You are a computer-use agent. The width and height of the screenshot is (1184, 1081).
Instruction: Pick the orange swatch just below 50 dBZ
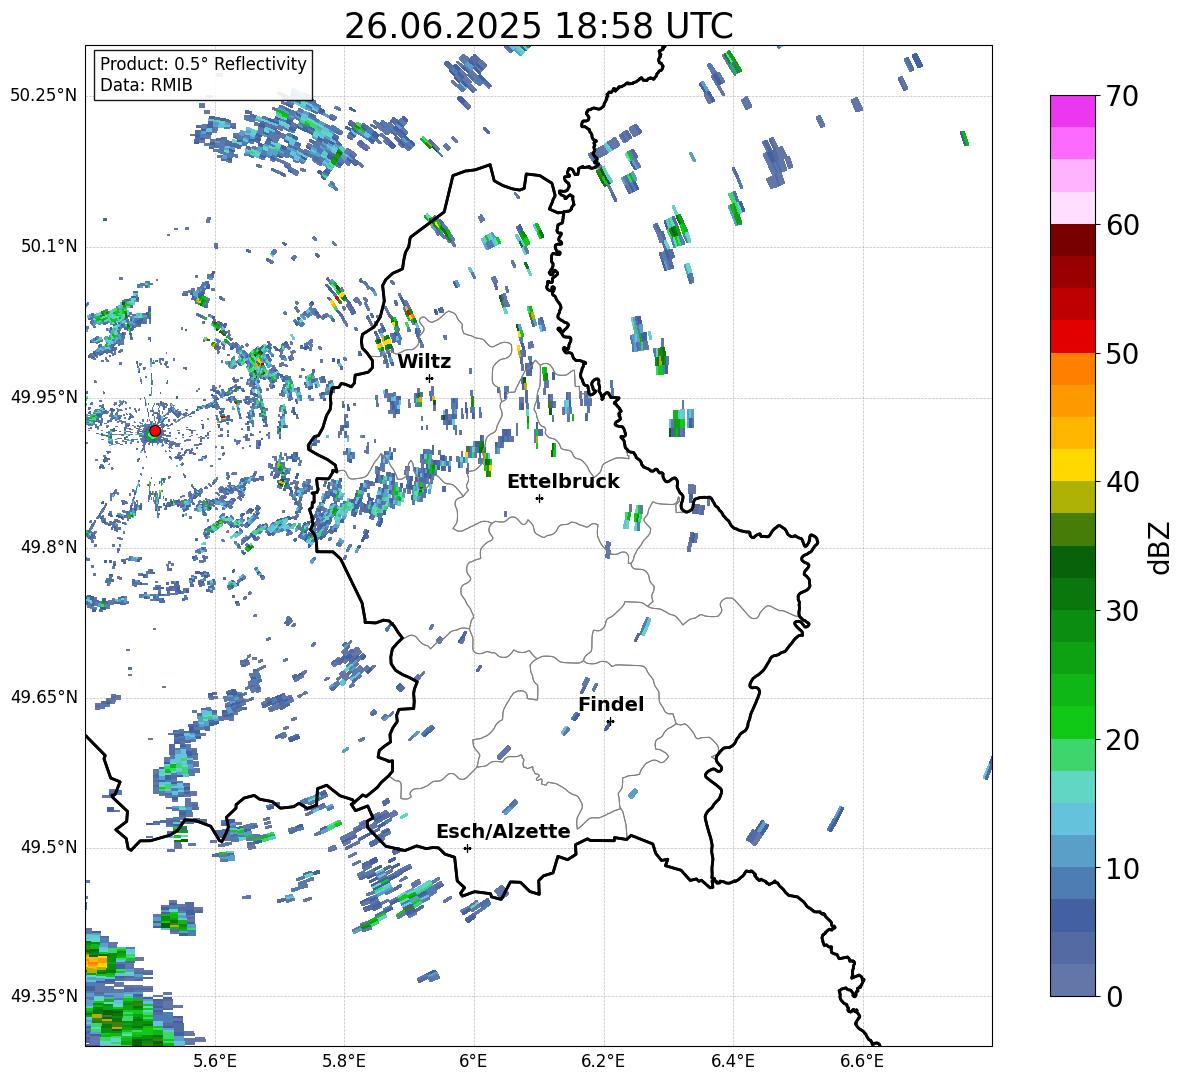coord(1072,368)
